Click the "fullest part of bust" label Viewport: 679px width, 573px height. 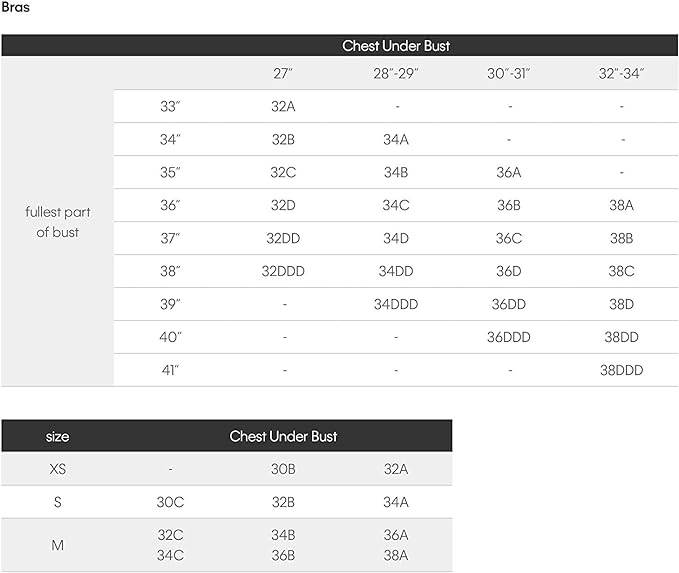pos(57,222)
